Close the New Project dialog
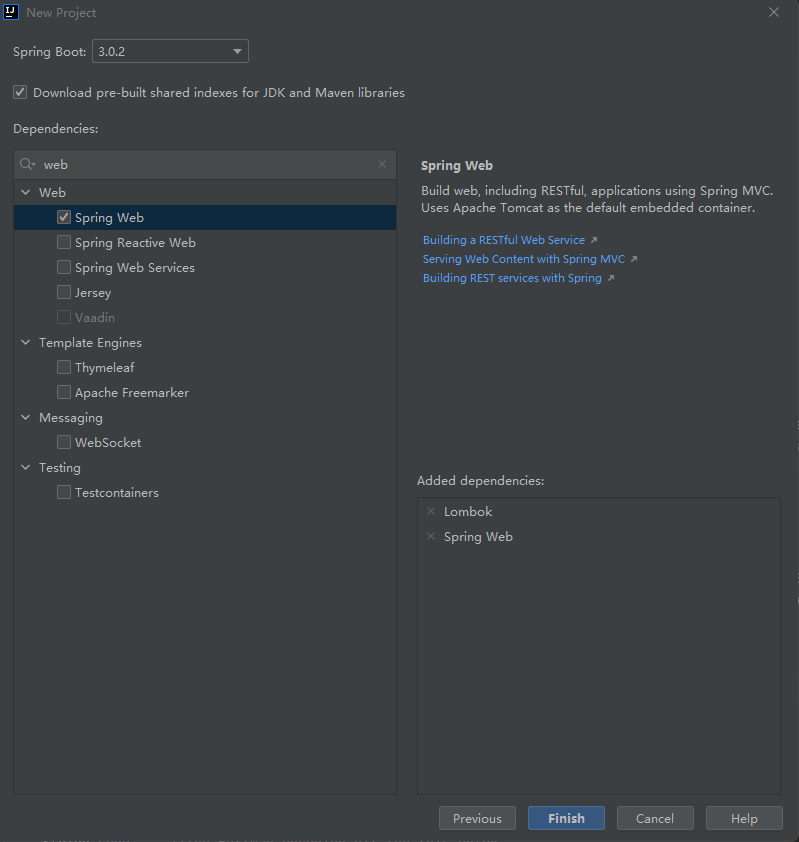This screenshot has width=799, height=842. [774, 12]
